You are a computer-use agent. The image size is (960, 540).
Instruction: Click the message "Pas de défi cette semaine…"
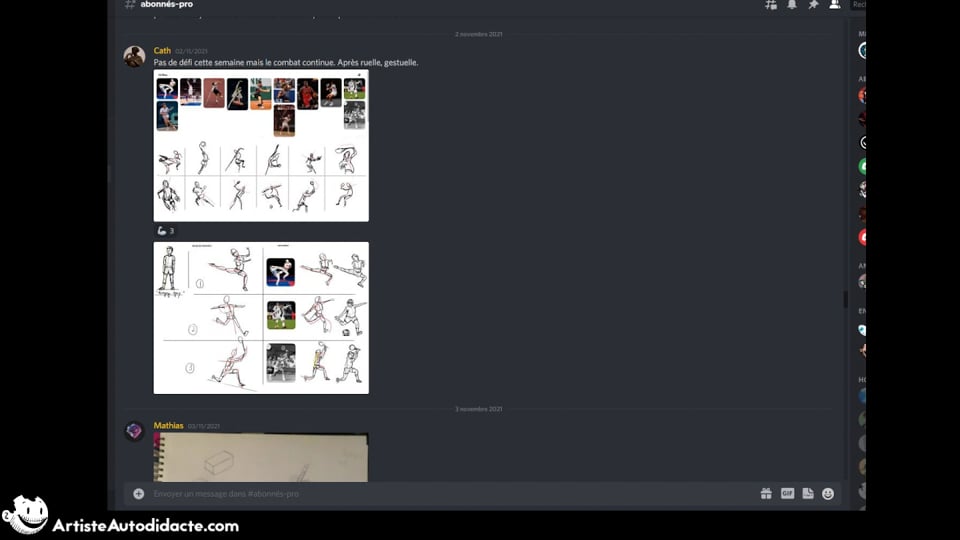[x=286, y=62]
